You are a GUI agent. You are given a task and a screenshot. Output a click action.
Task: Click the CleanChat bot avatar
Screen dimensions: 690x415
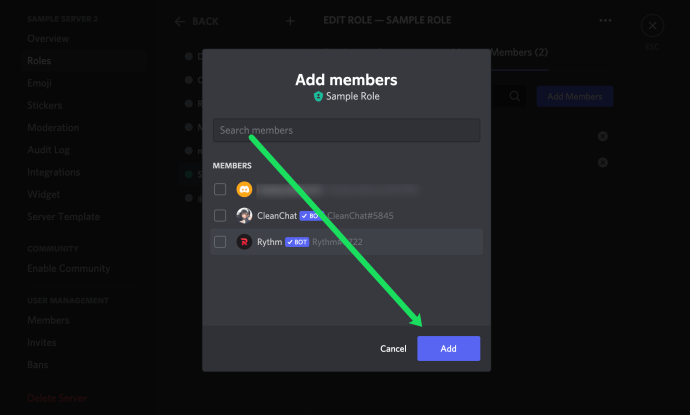pyautogui.click(x=244, y=215)
